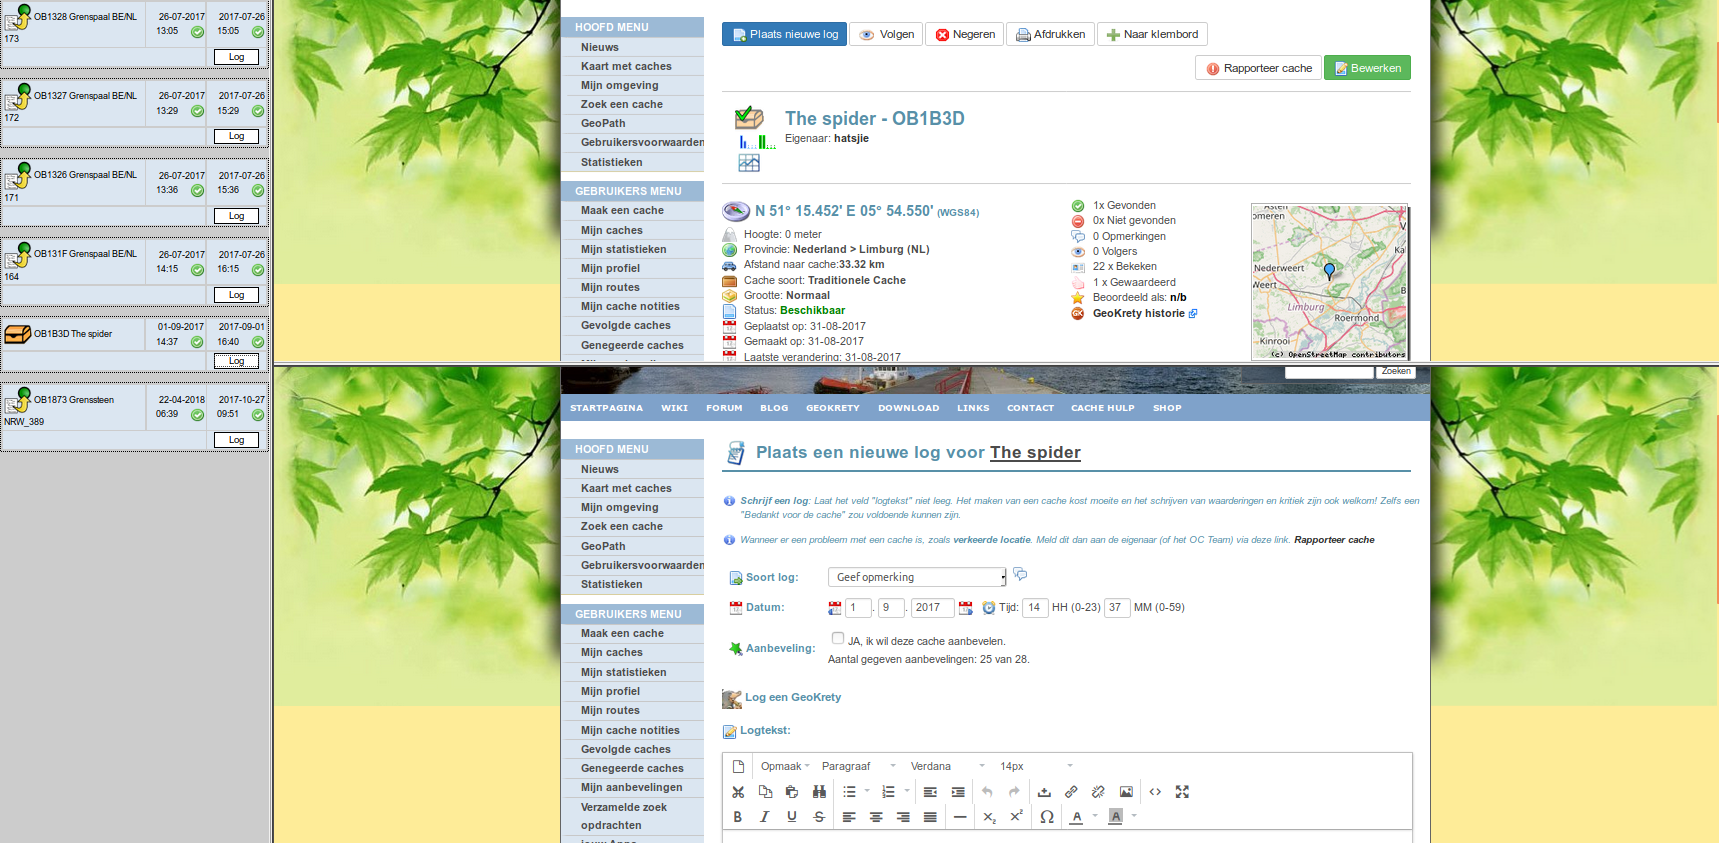Open the Verdana font family dropdown
Image resolution: width=1719 pixels, height=843 pixels.
[947, 766]
